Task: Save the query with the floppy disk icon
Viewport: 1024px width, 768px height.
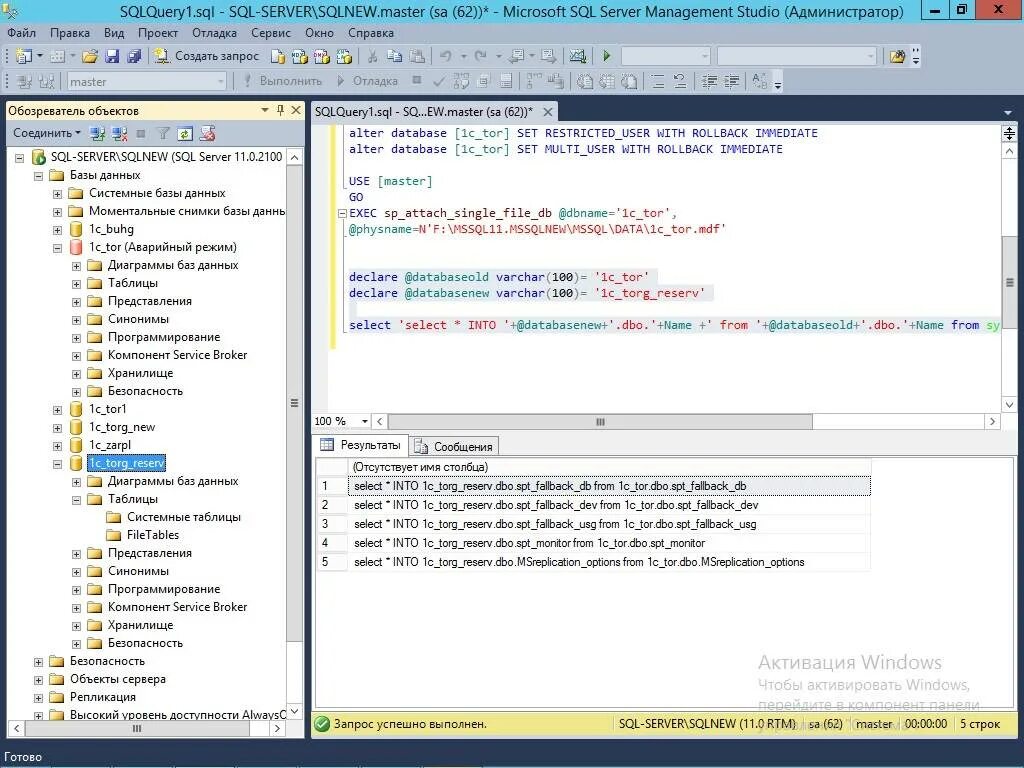Action: click(x=112, y=56)
